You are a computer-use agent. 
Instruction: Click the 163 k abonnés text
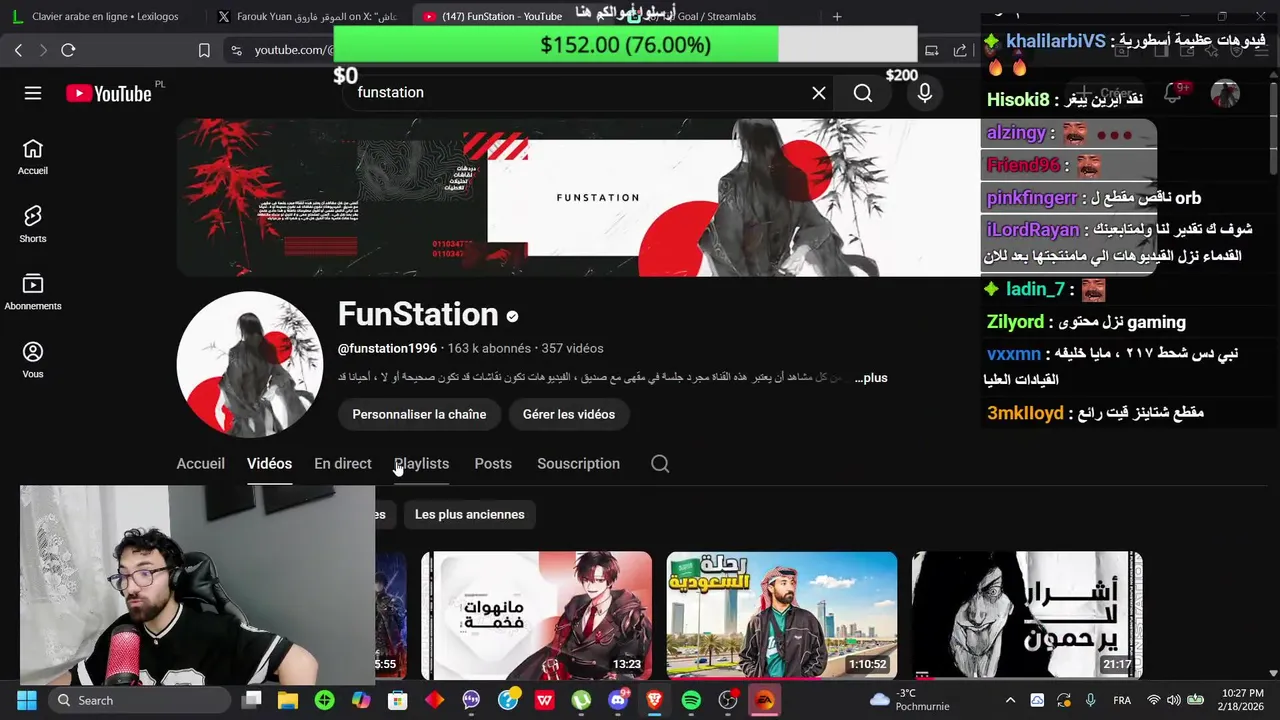(489, 348)
